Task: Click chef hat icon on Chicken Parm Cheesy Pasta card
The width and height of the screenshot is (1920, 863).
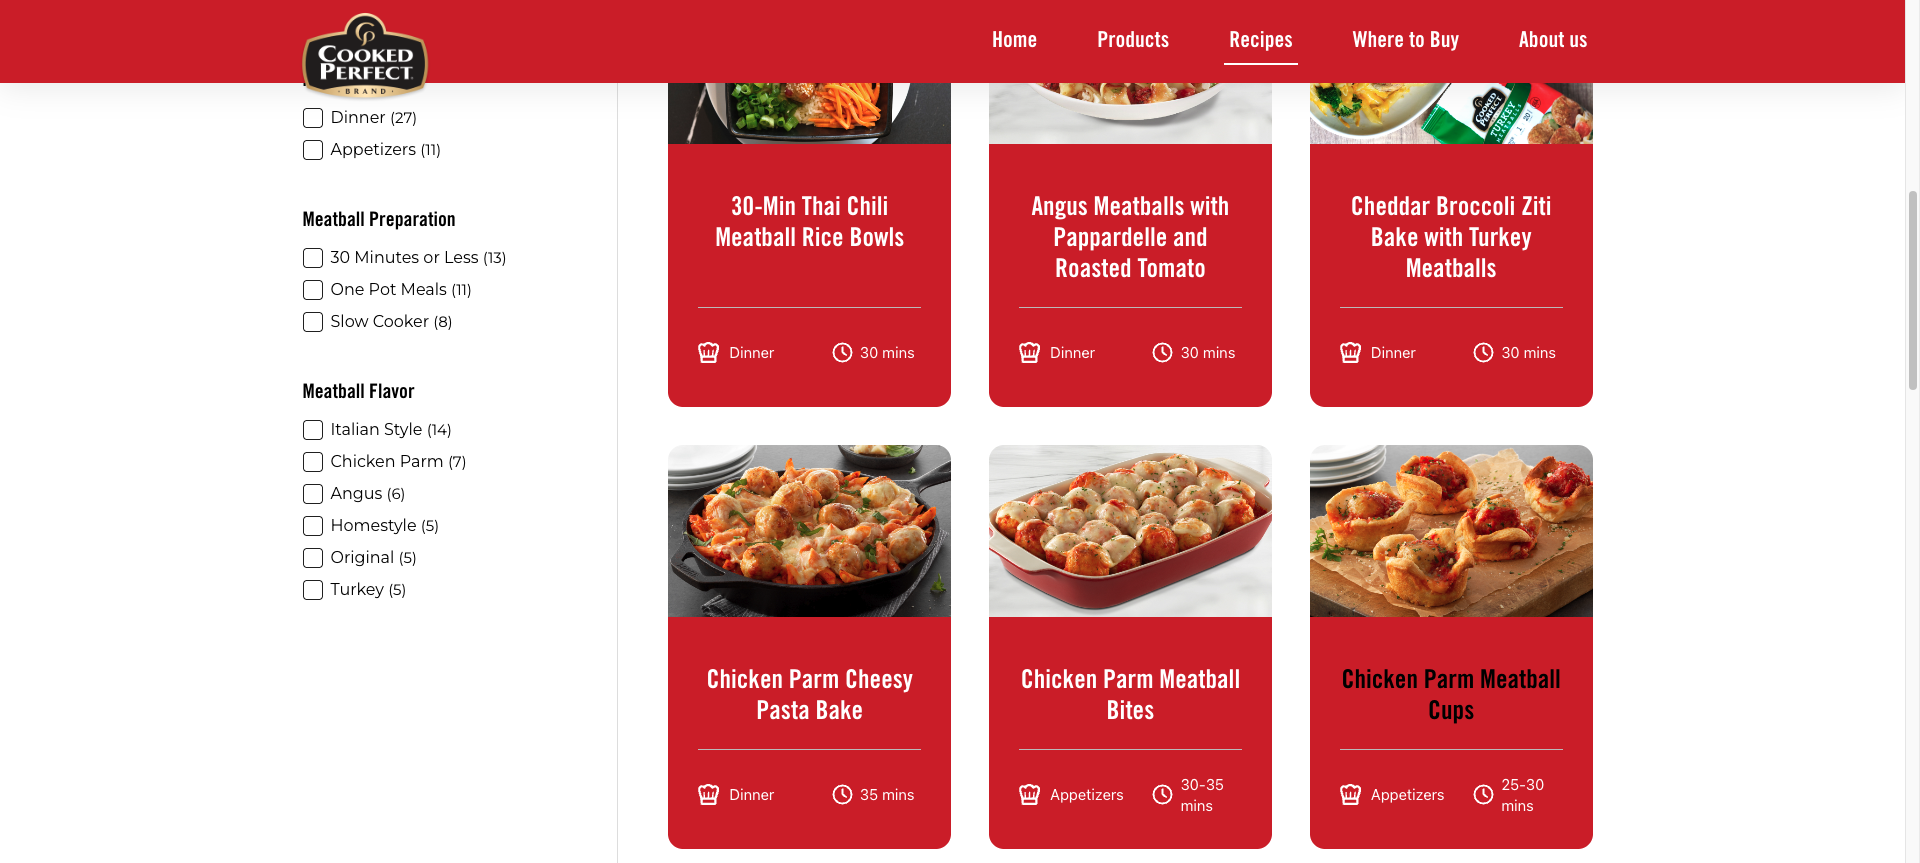Action: pos(708,794)
